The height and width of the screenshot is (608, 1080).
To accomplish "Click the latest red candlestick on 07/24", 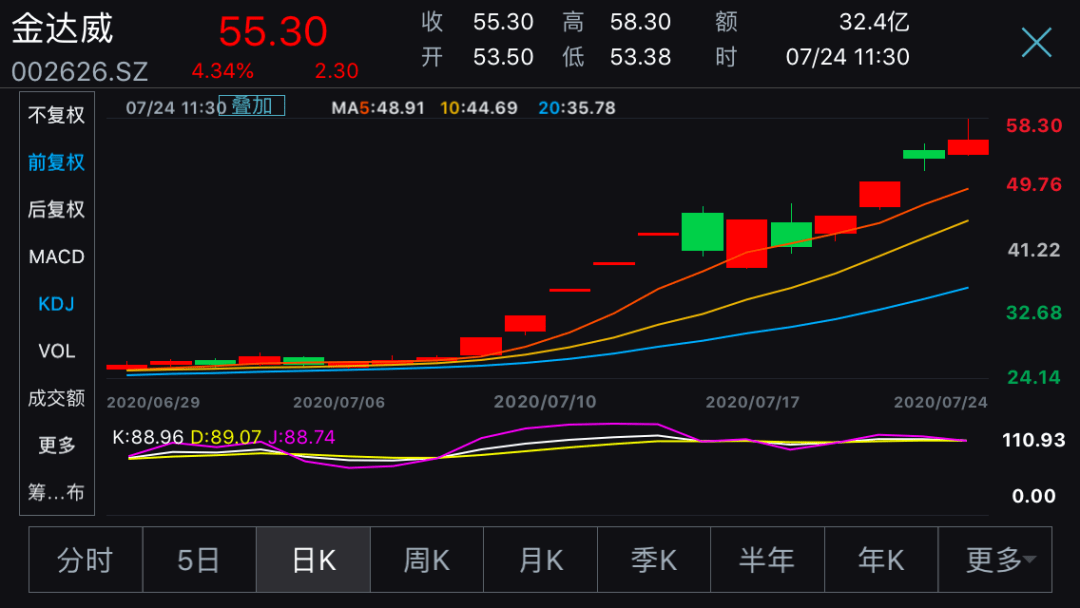I will (968, 147).
